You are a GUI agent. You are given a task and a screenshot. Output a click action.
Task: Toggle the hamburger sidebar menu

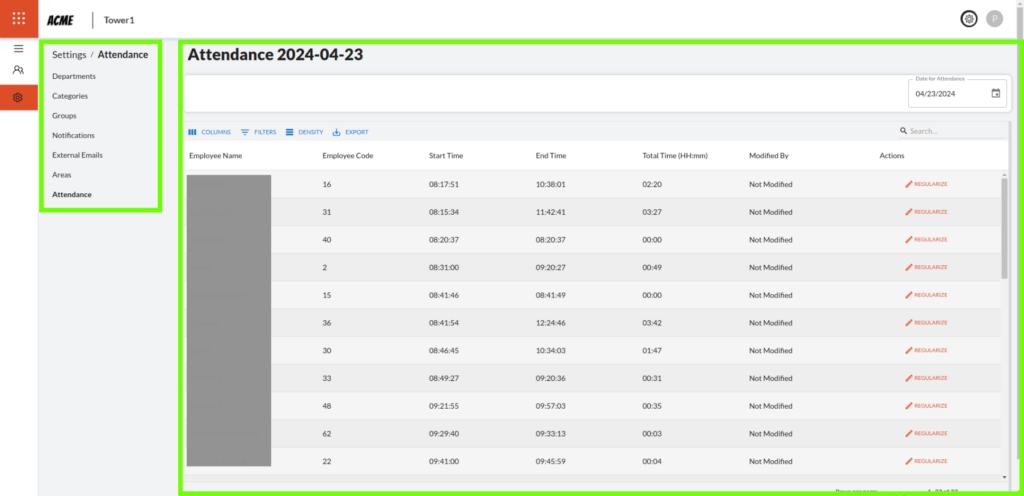tap(18, 48)
